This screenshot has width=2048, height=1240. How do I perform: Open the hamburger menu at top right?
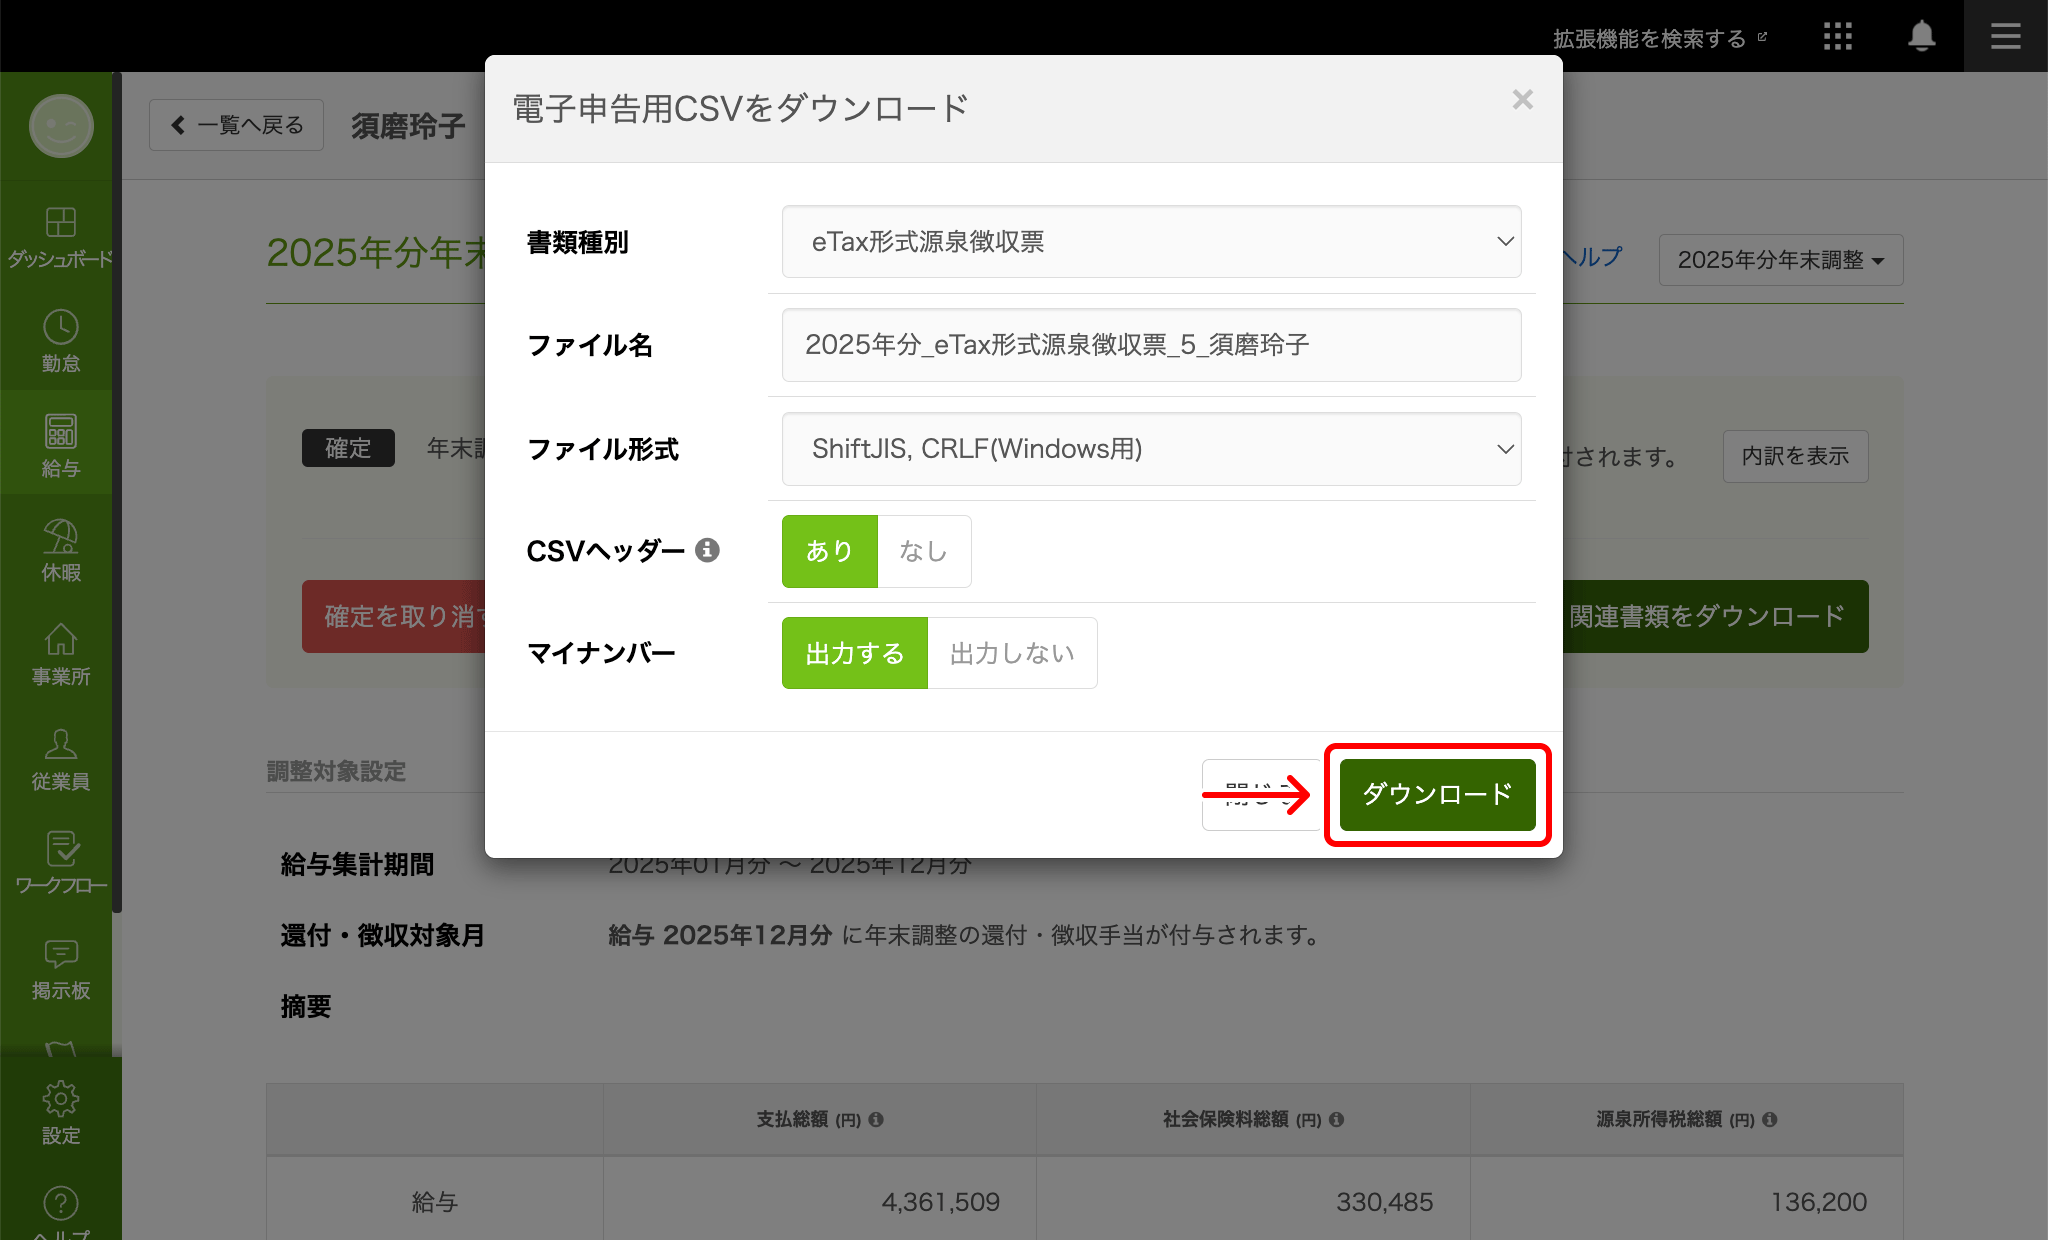click(x=2005, y=37)
